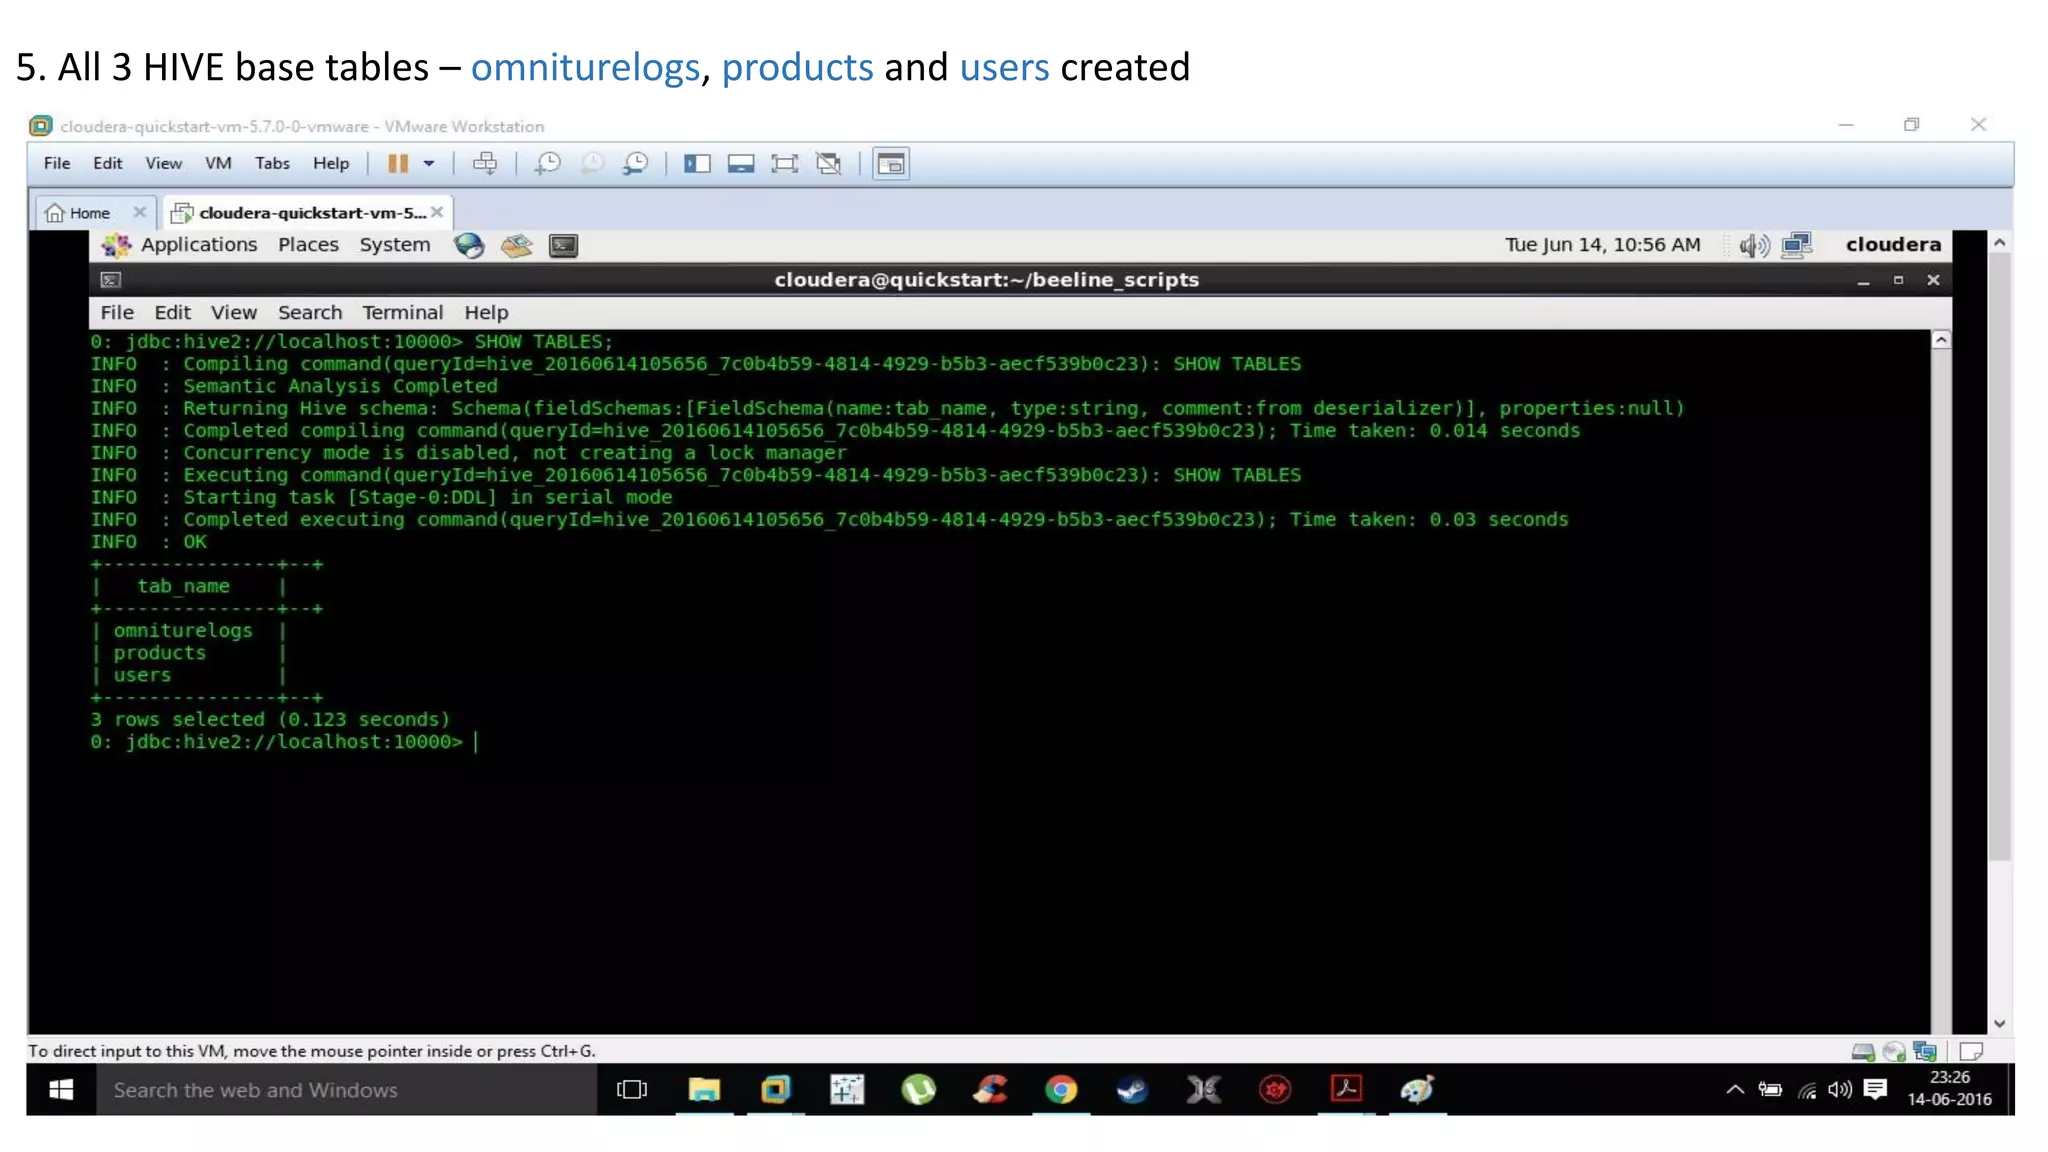Viewport: 2048px width, 1152px height.
Task: Click the terminal window menu icon
Action: click(x=111, y=280)
